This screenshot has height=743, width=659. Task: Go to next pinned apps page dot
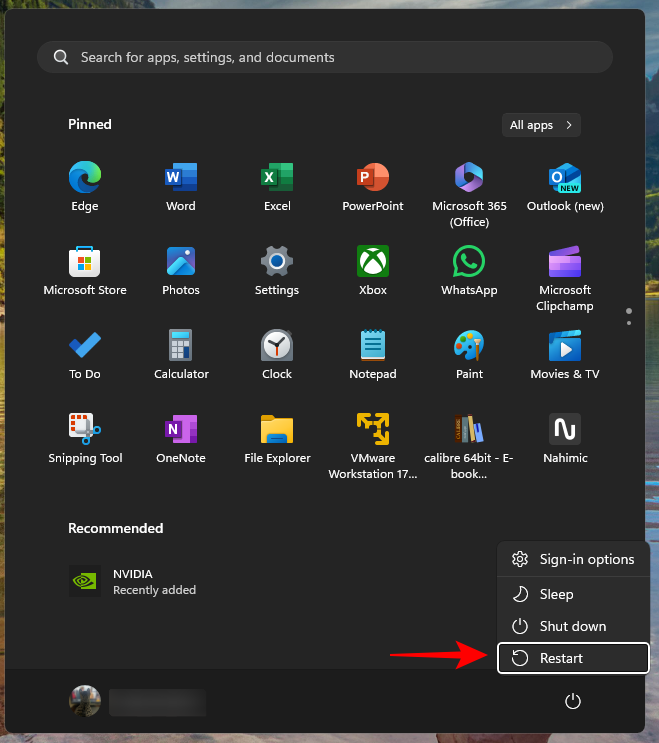click(x=629, y=323)
